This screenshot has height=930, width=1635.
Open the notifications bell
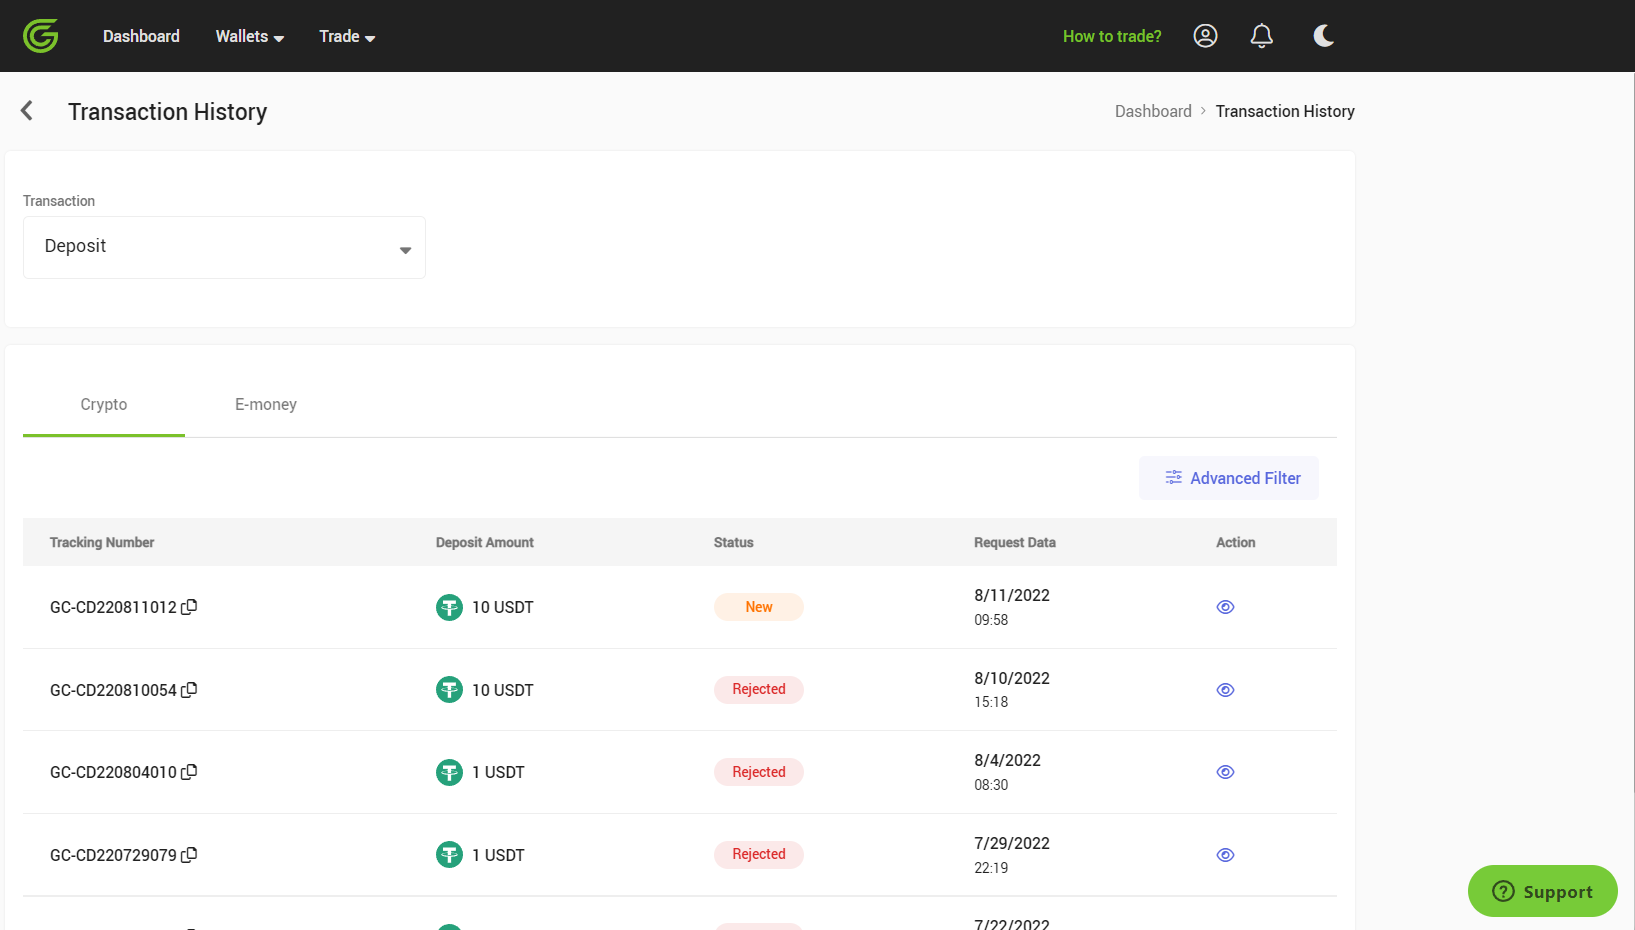coord(1262,36)
